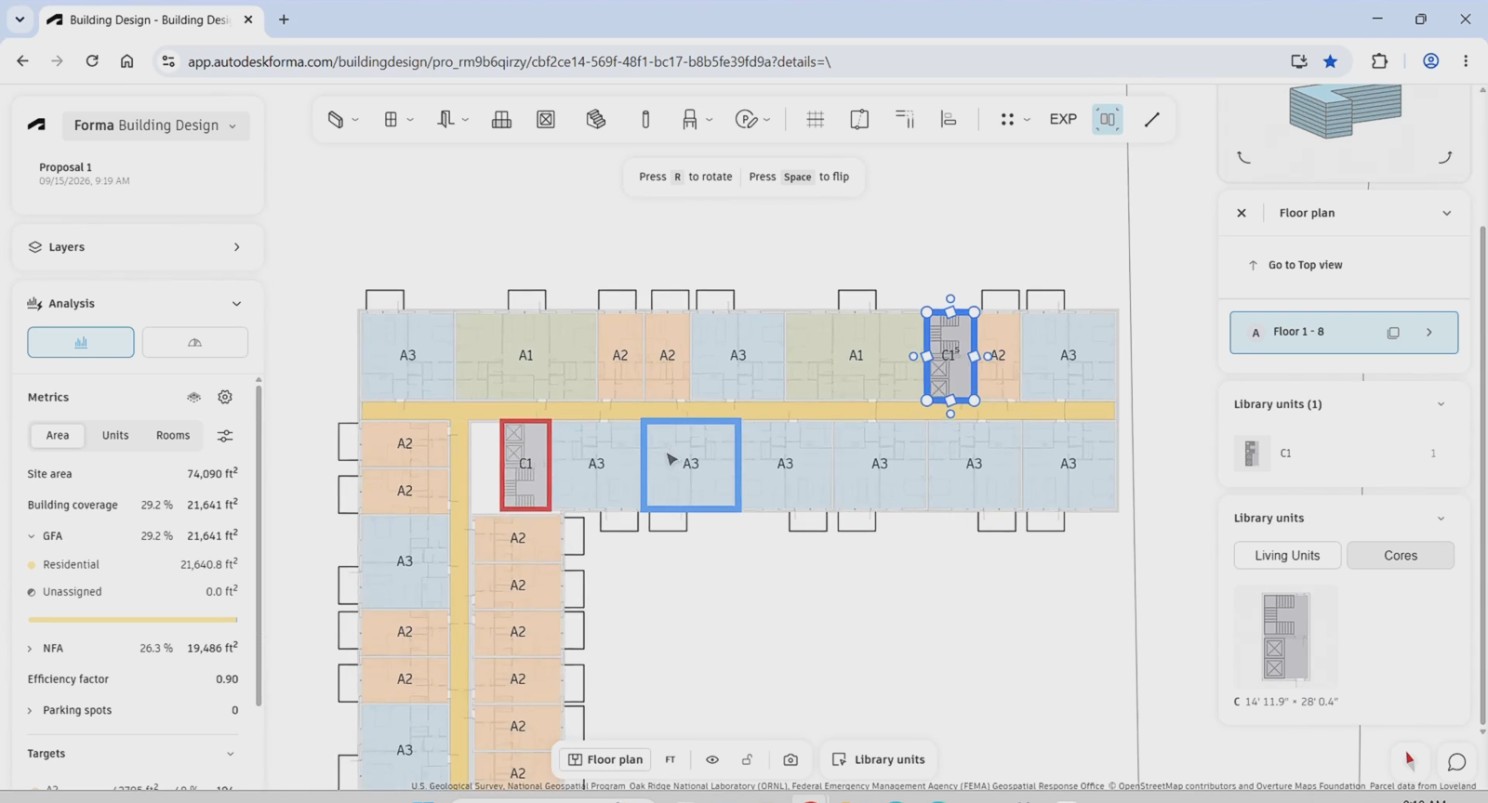Switch to the gauge analysis view
Viewport: 1488px width, 803px height.
[x=195, y=342]
